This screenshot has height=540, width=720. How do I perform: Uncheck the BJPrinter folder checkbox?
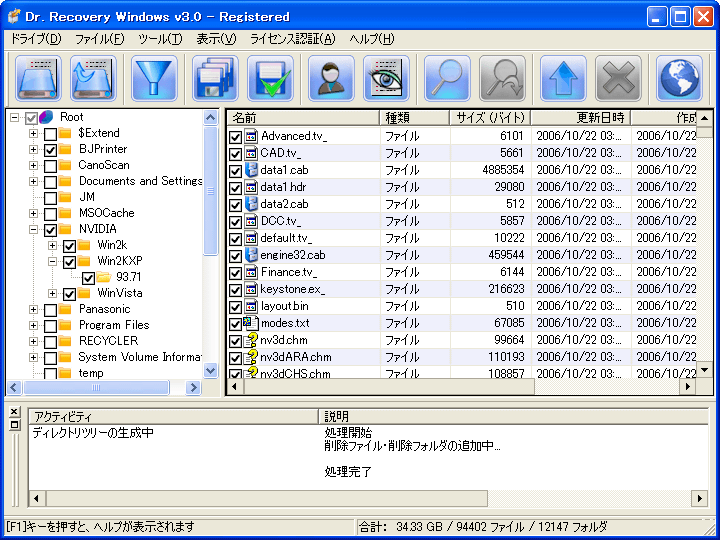[x=51, y=150]
